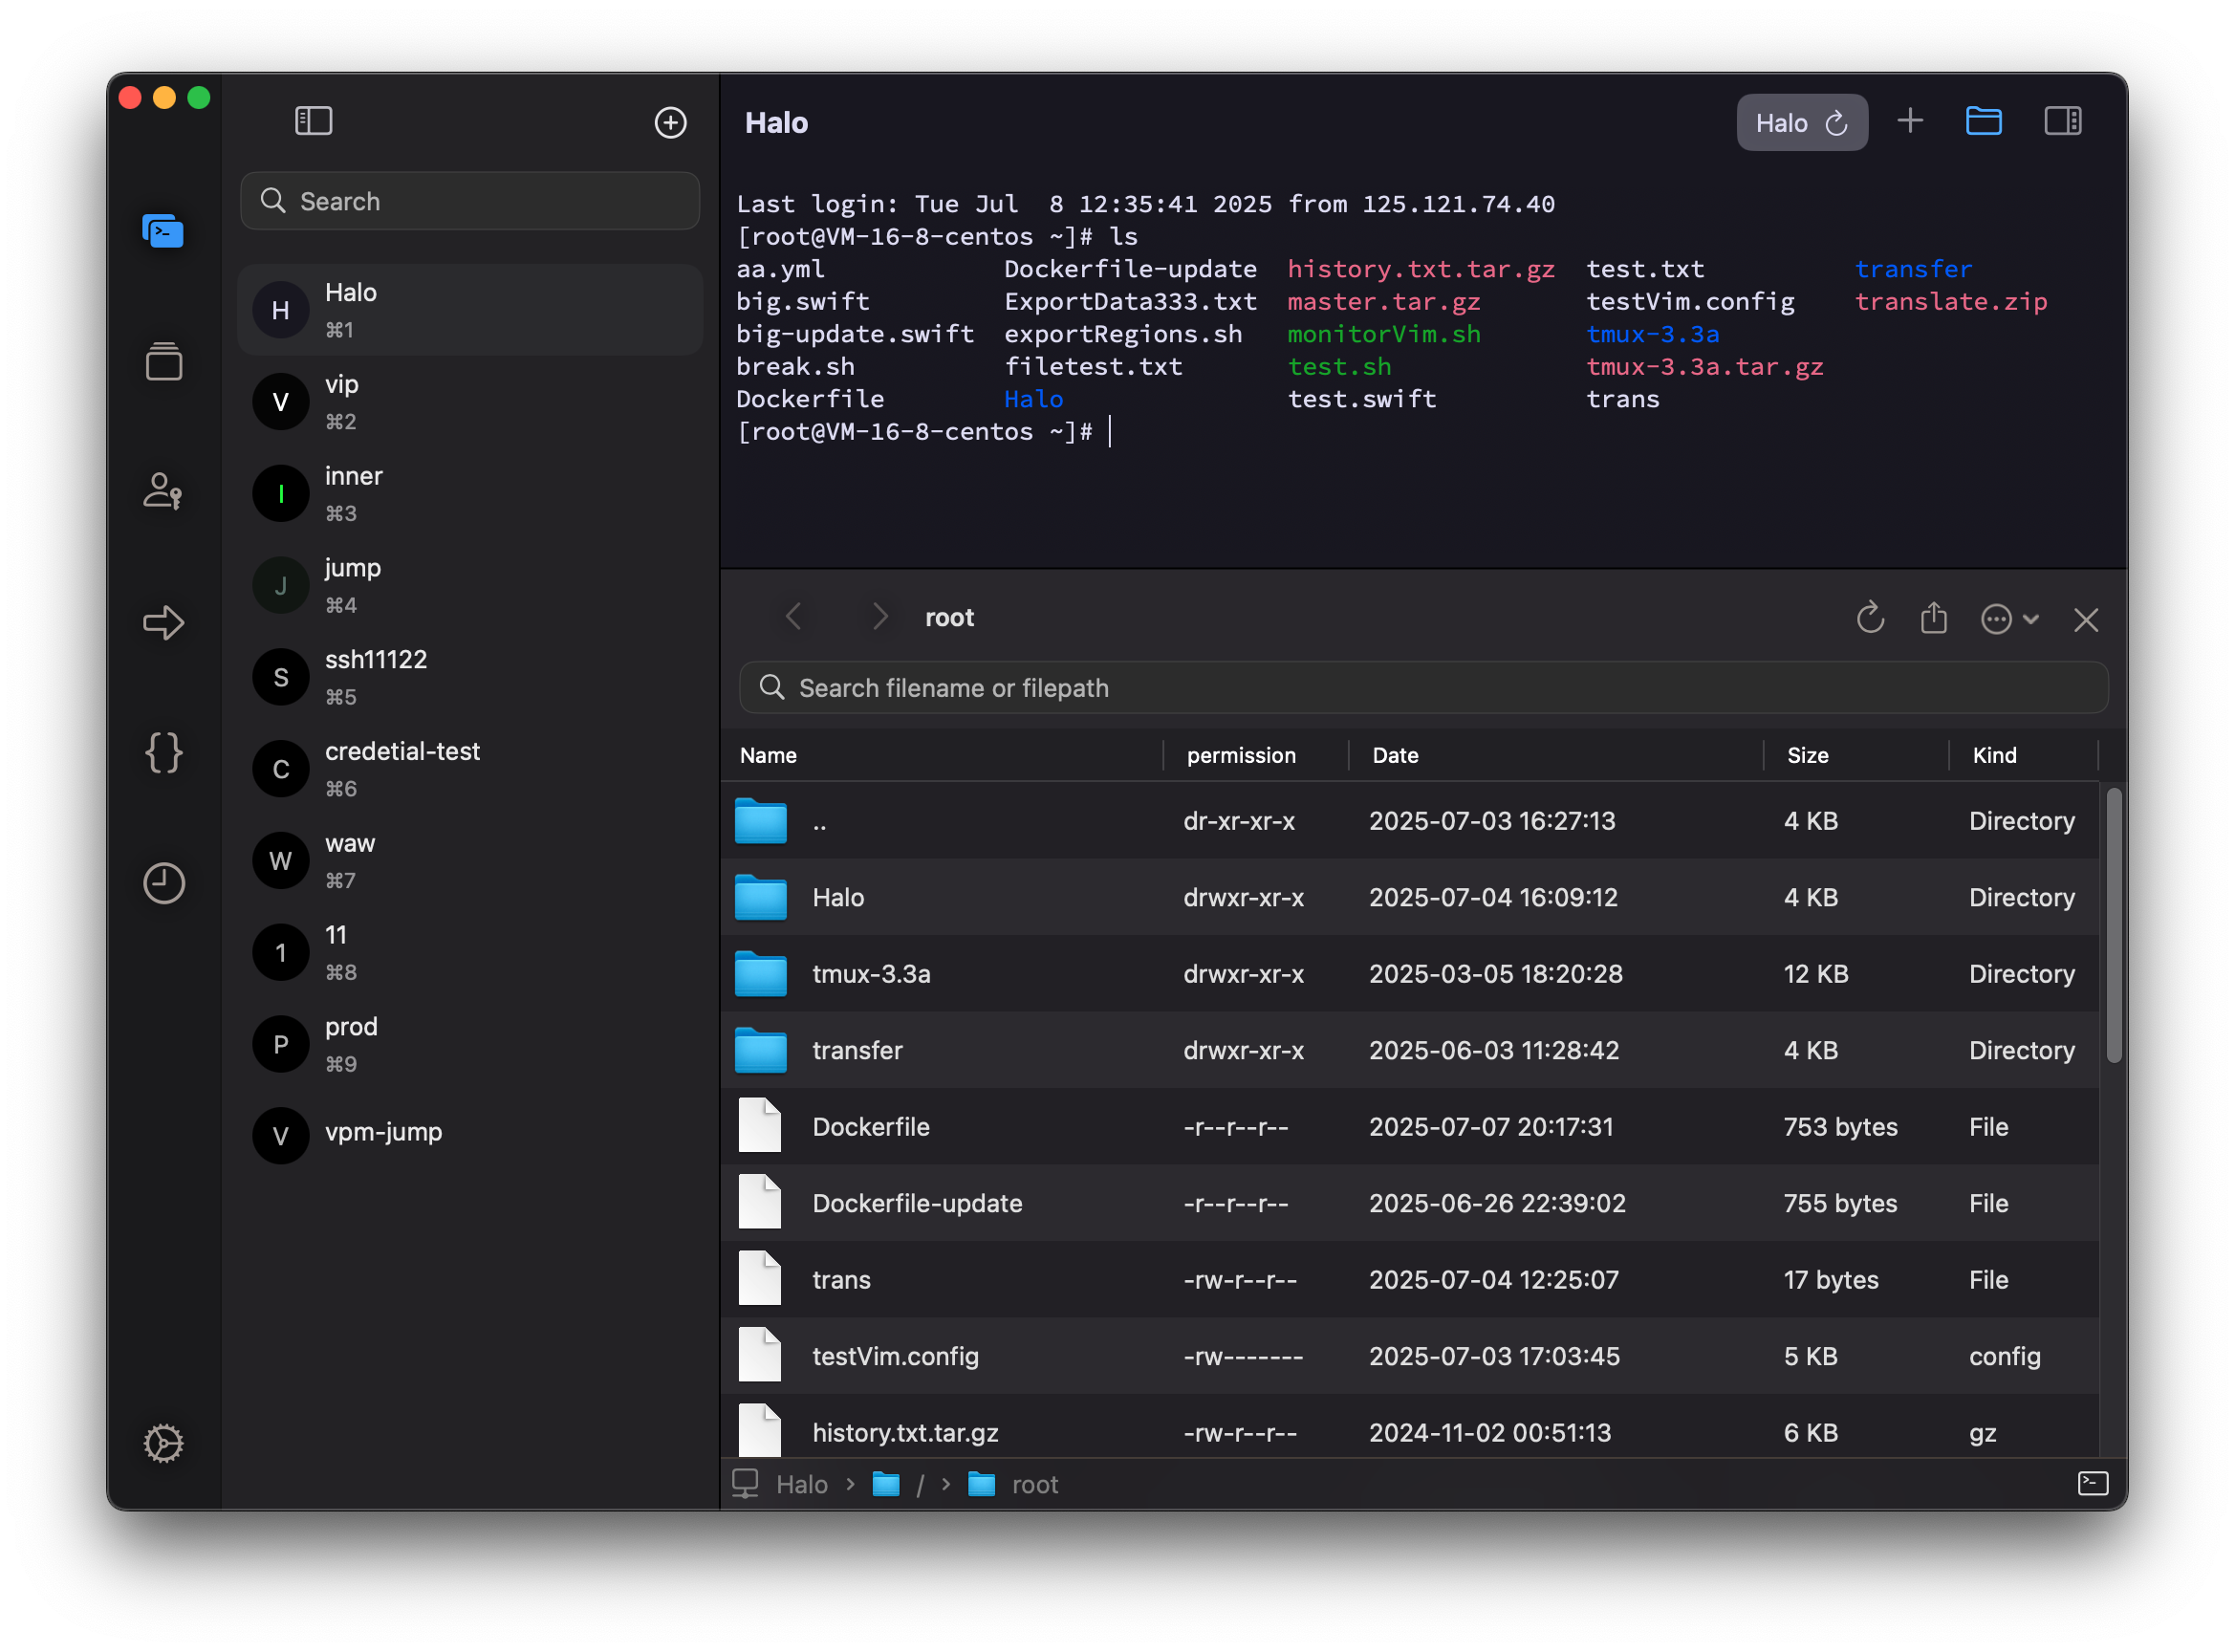Open the keychain user-key sidebar icon
Image resolution: width=2235 pixels, height=1652 pixels.
(164, 491)
